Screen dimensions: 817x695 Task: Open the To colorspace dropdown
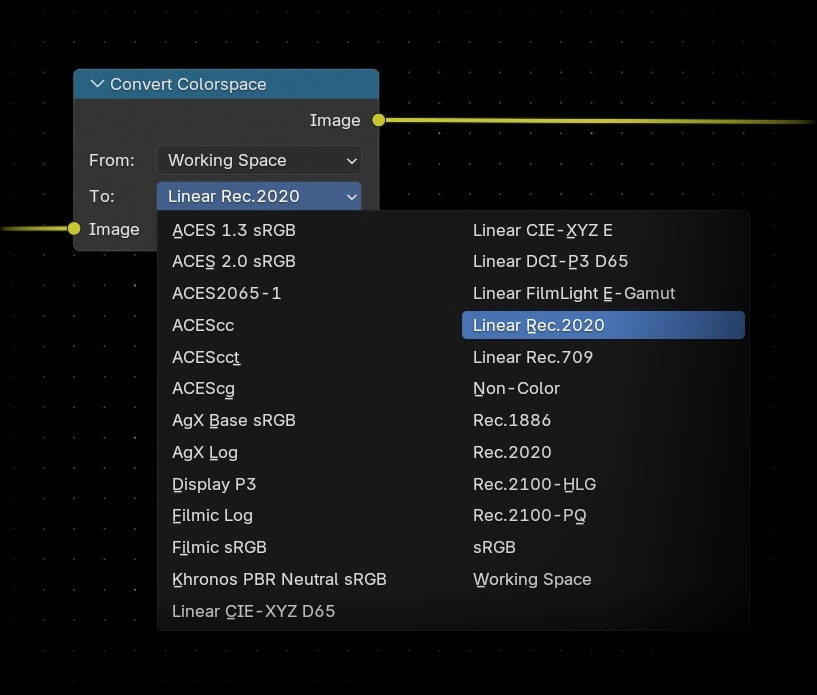click(258, 196)
